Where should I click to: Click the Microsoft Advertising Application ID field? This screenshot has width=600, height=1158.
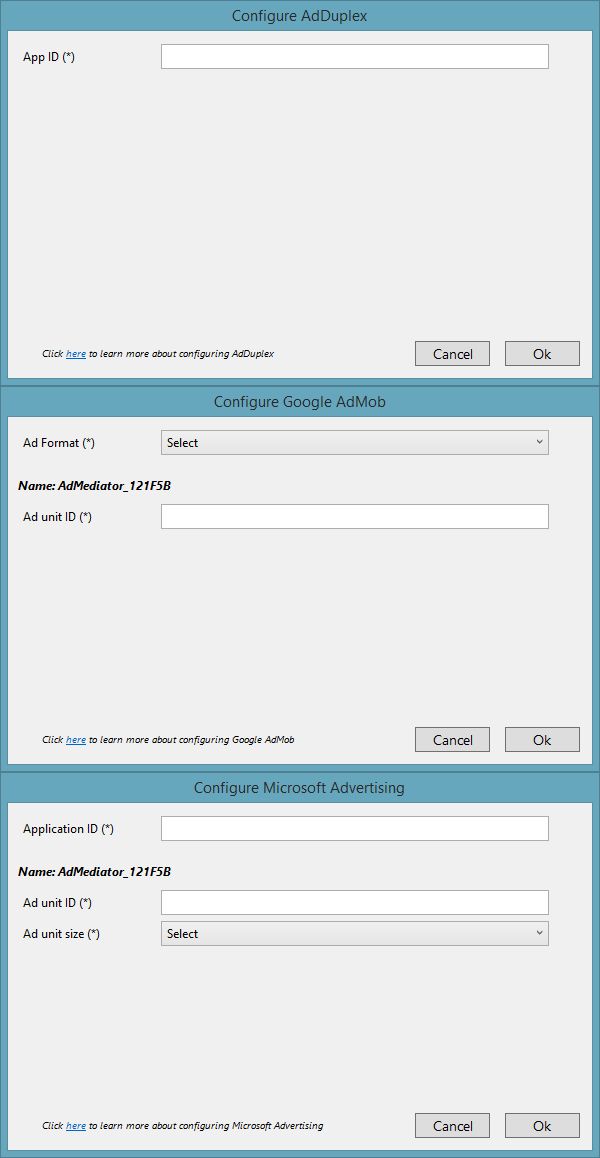click(355, 829)
